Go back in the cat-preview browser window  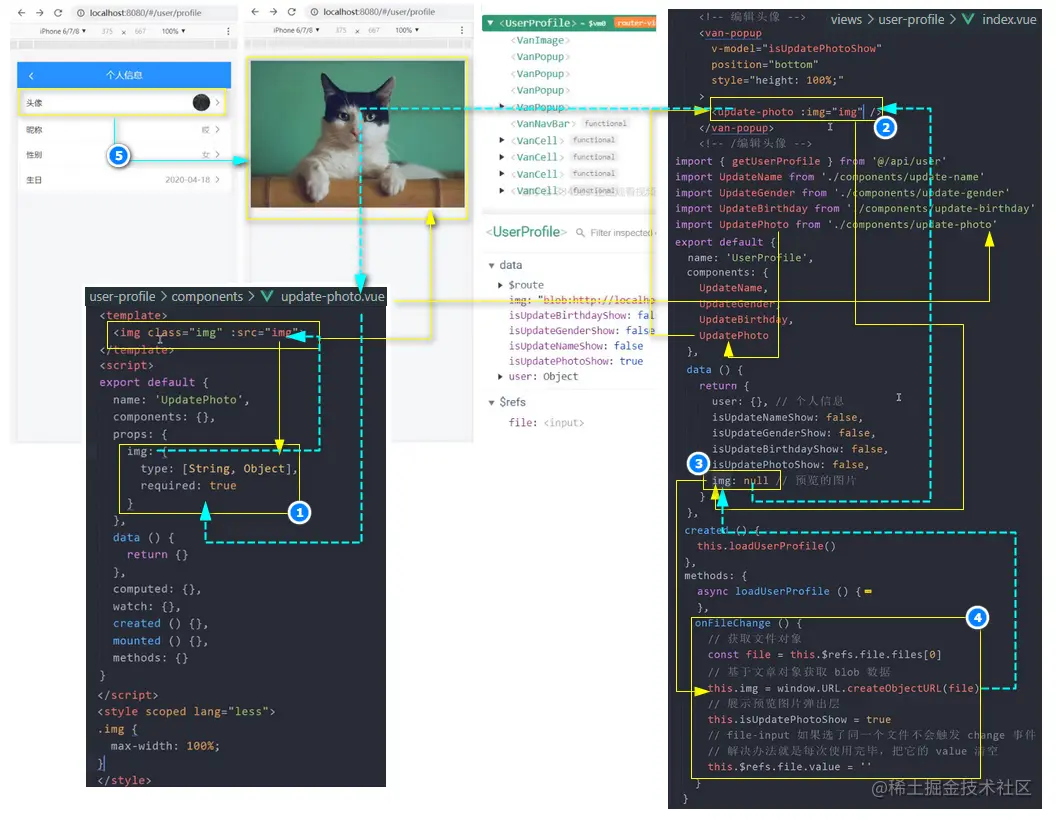click(x=255, y=12)
